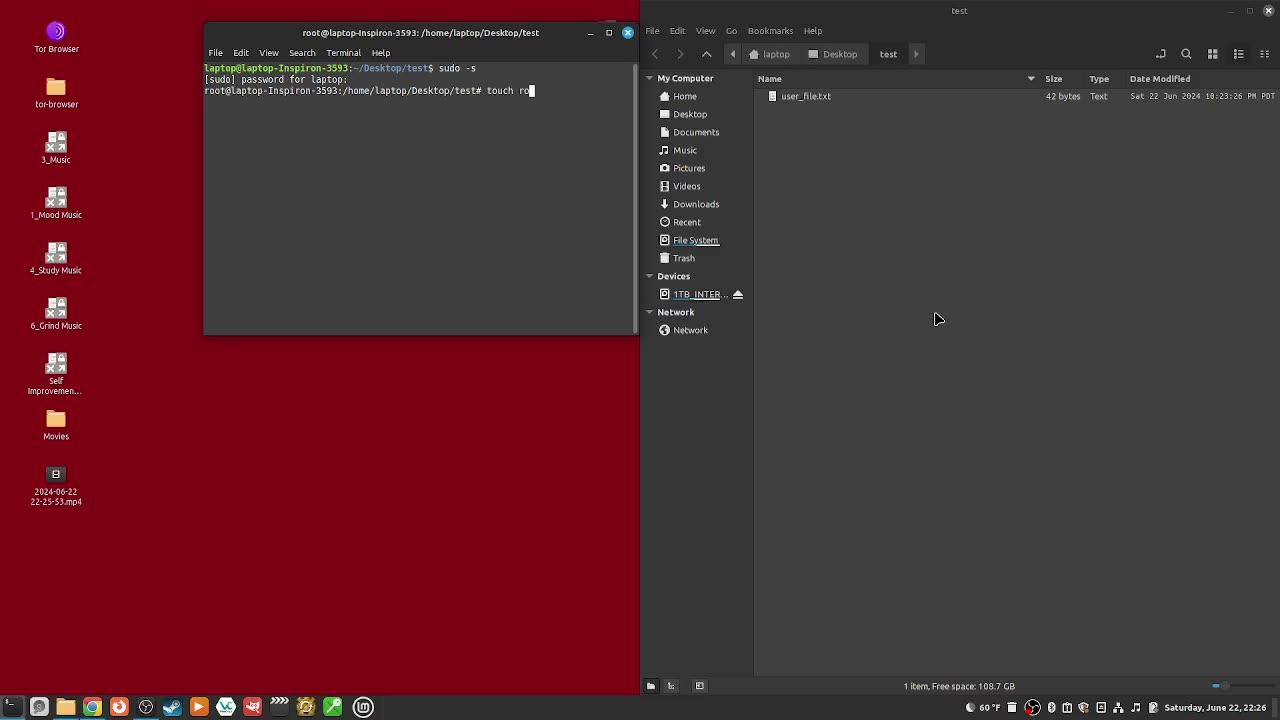Open search in file manager
The width and height of the screenshot is (1280, 720).
click(x=1186, y=54)
